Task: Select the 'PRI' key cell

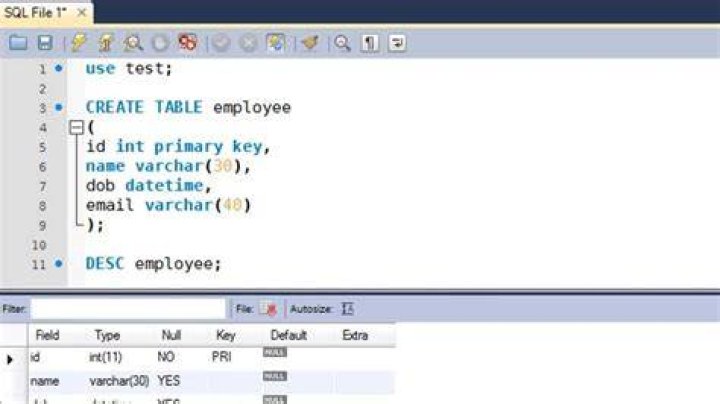Action: (221, 357)
